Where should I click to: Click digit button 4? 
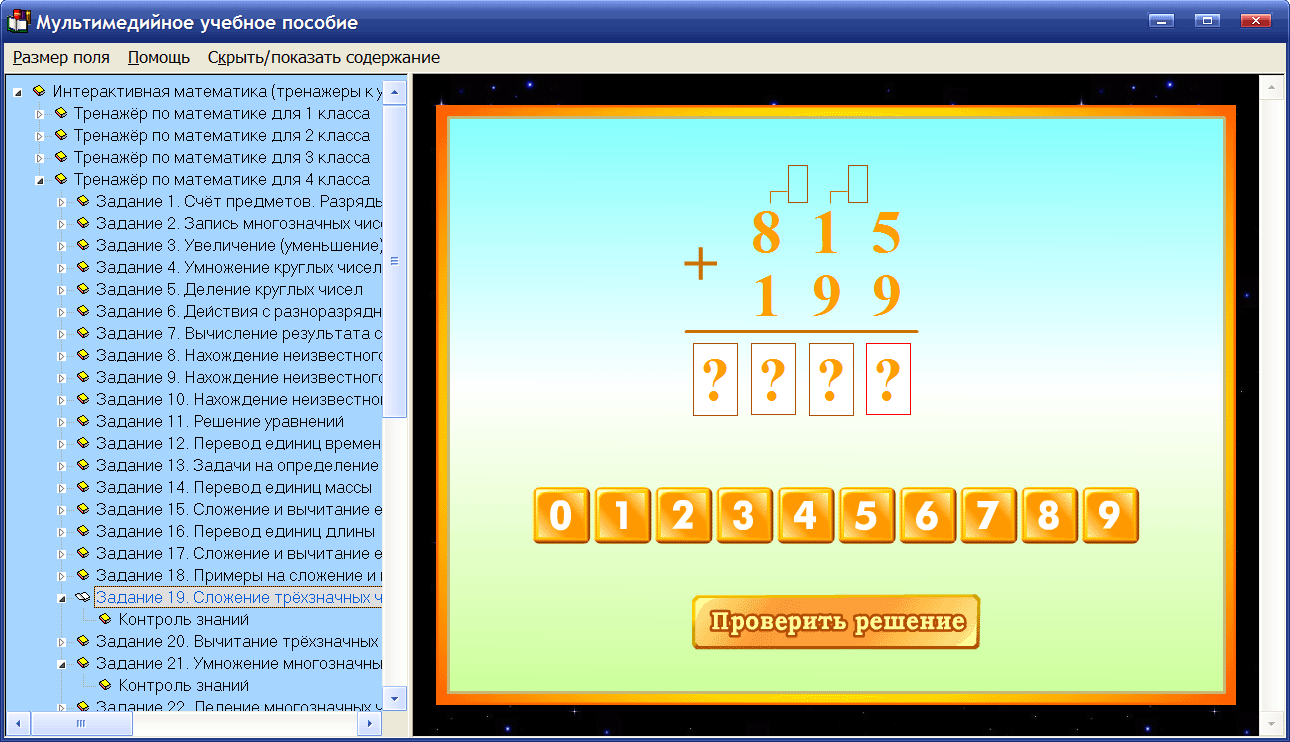(x=805, y=515)
